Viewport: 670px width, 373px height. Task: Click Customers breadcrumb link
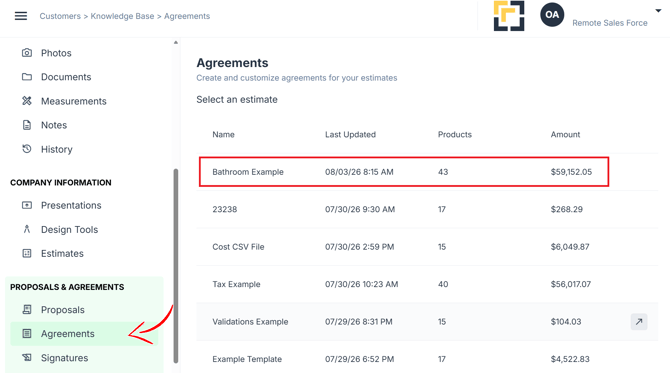pyautogui.click(x=60, y=16)
